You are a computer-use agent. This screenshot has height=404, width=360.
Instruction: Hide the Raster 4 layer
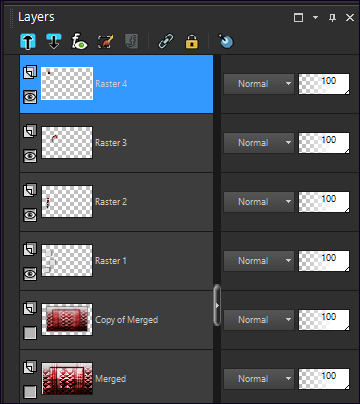tap(30, 97)
